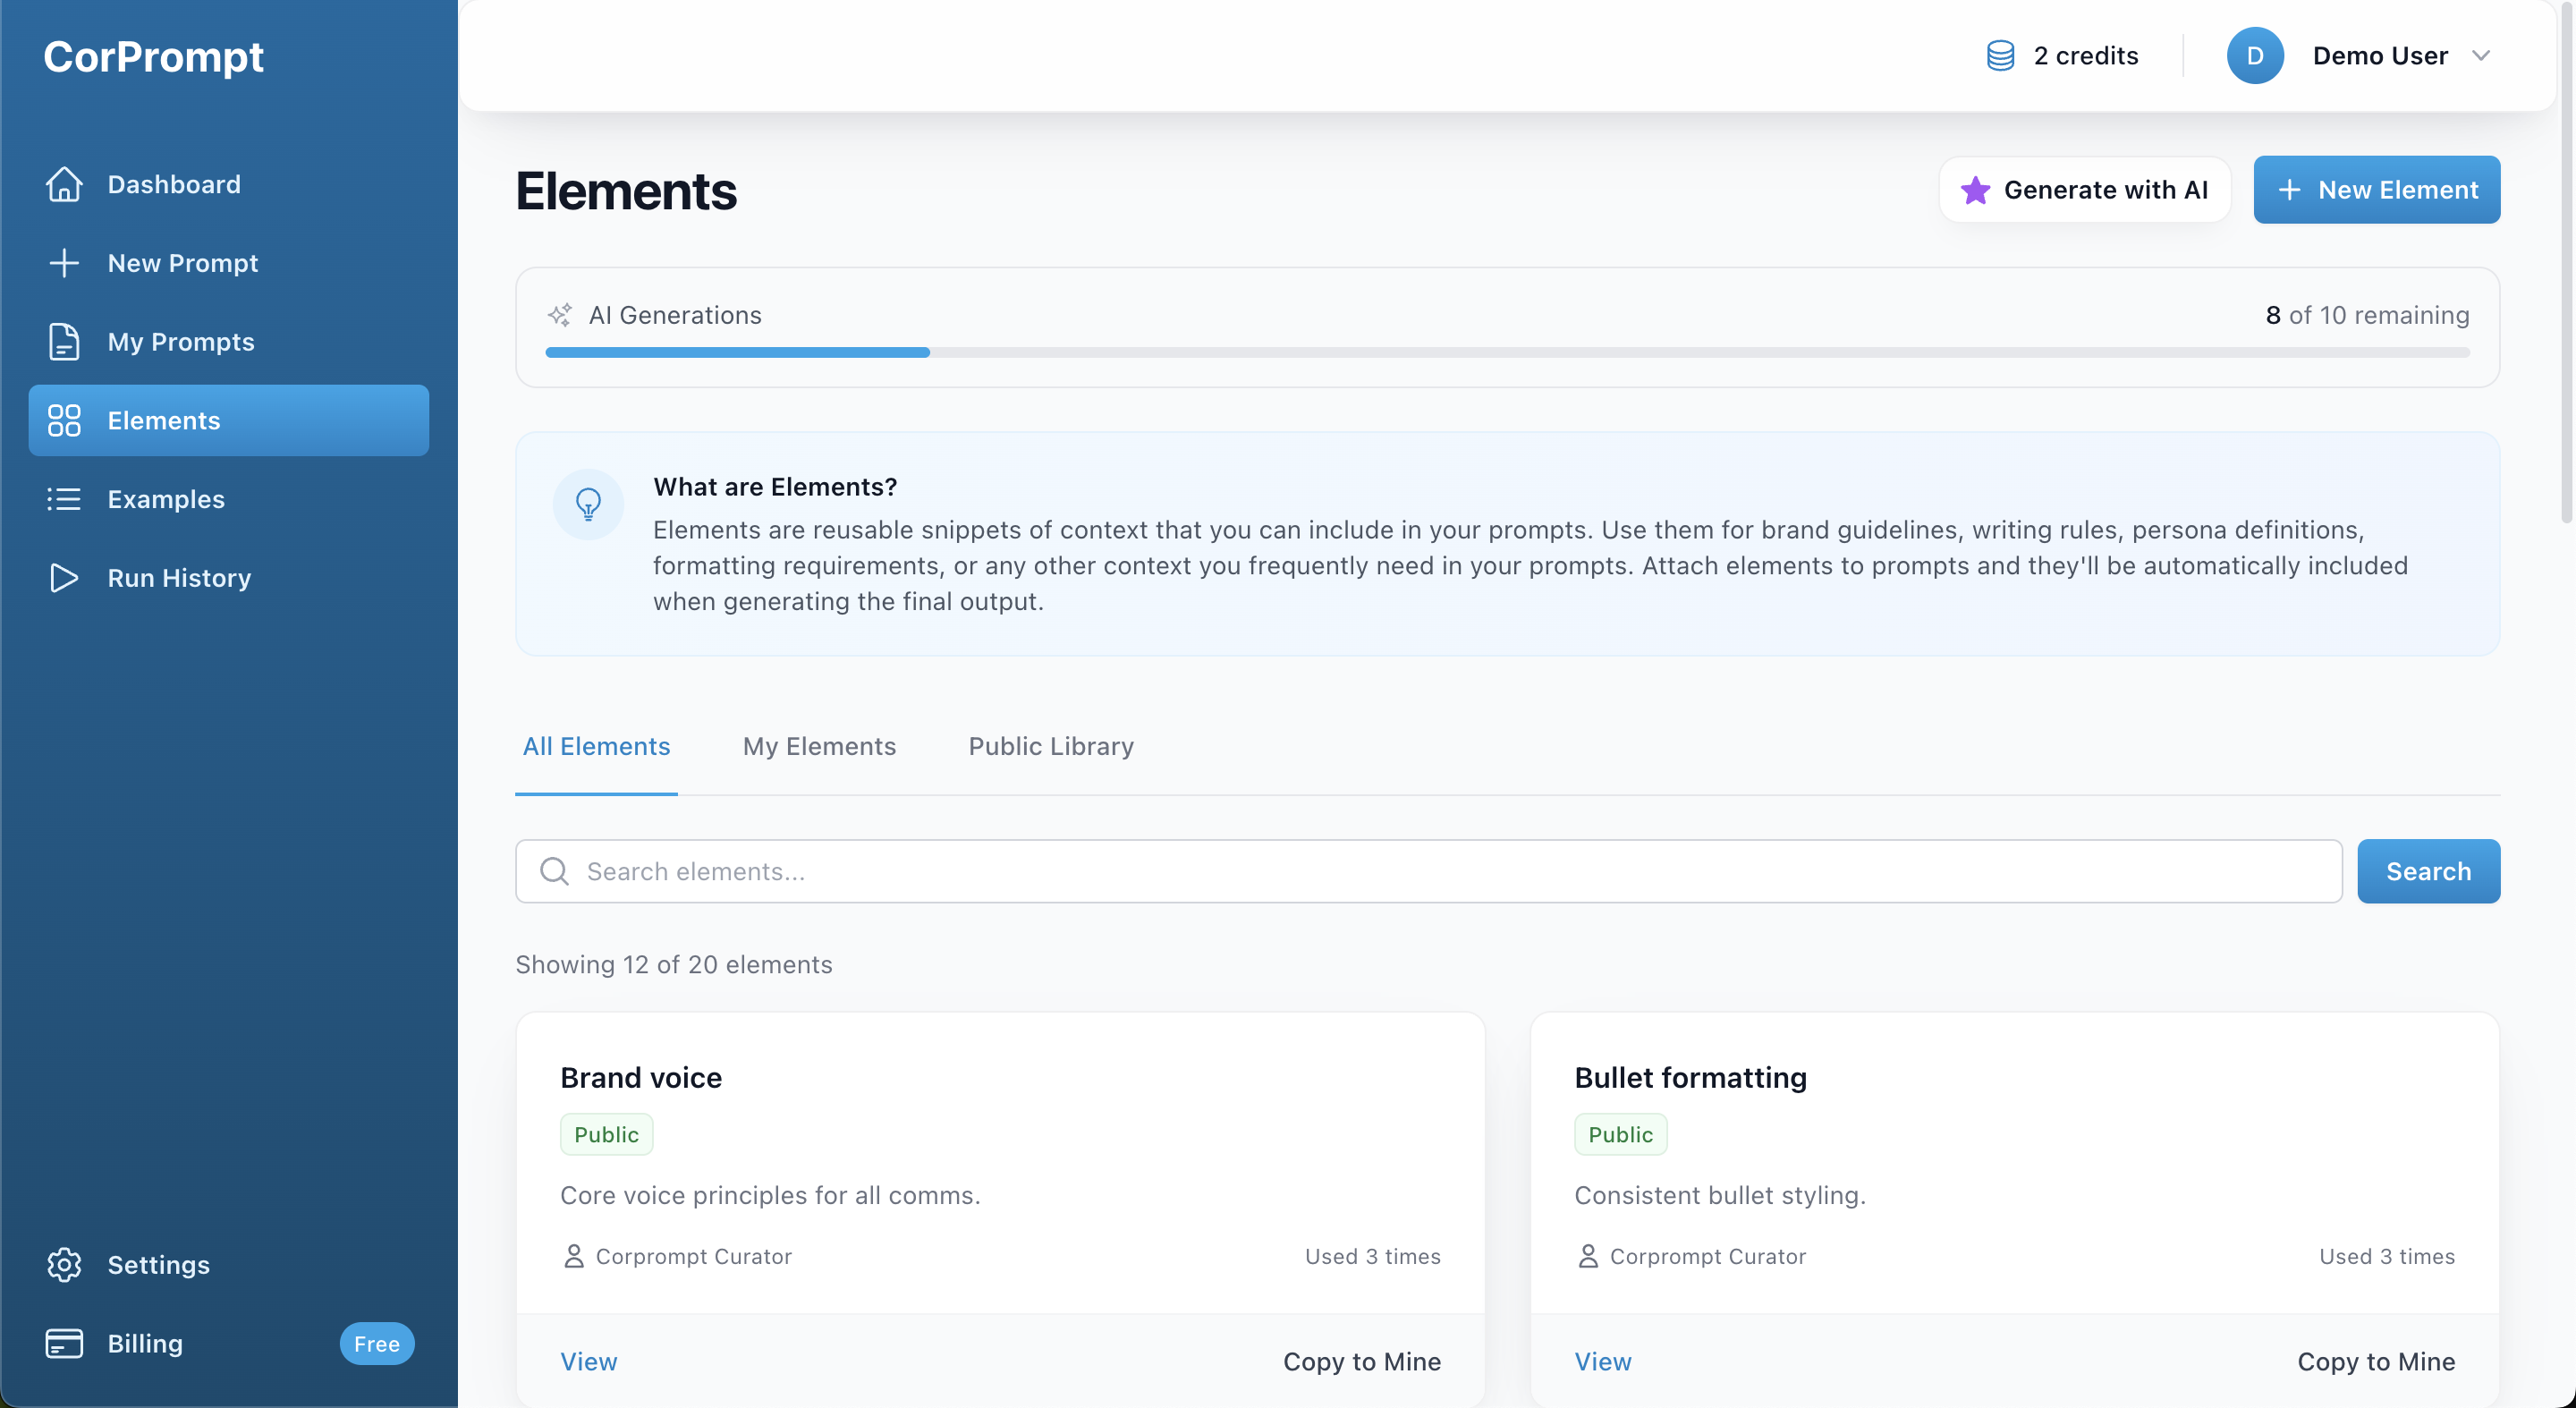This screenshot has height=1408, width=2576.
Task: Click the D user avatar
Action: [x=2254, y=56]
